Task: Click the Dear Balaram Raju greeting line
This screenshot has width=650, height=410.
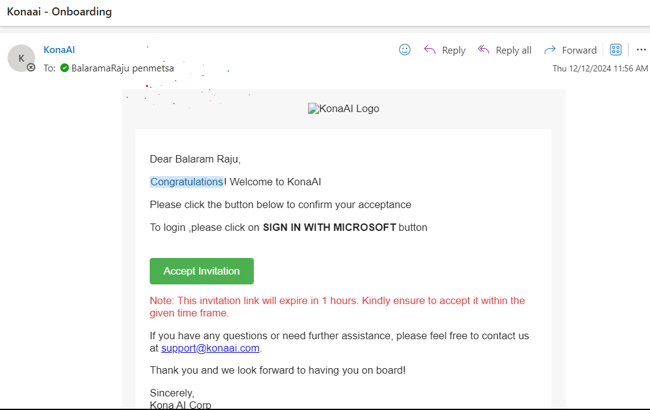Action: pos(195,159)
